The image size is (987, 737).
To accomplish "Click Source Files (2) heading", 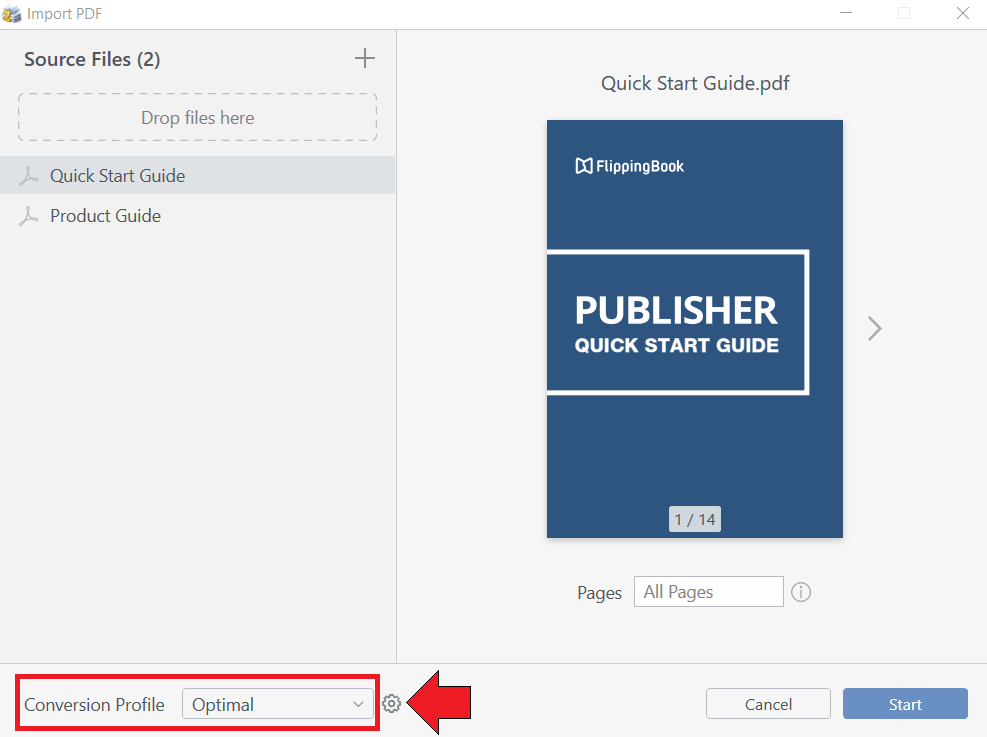I will 92,59.
